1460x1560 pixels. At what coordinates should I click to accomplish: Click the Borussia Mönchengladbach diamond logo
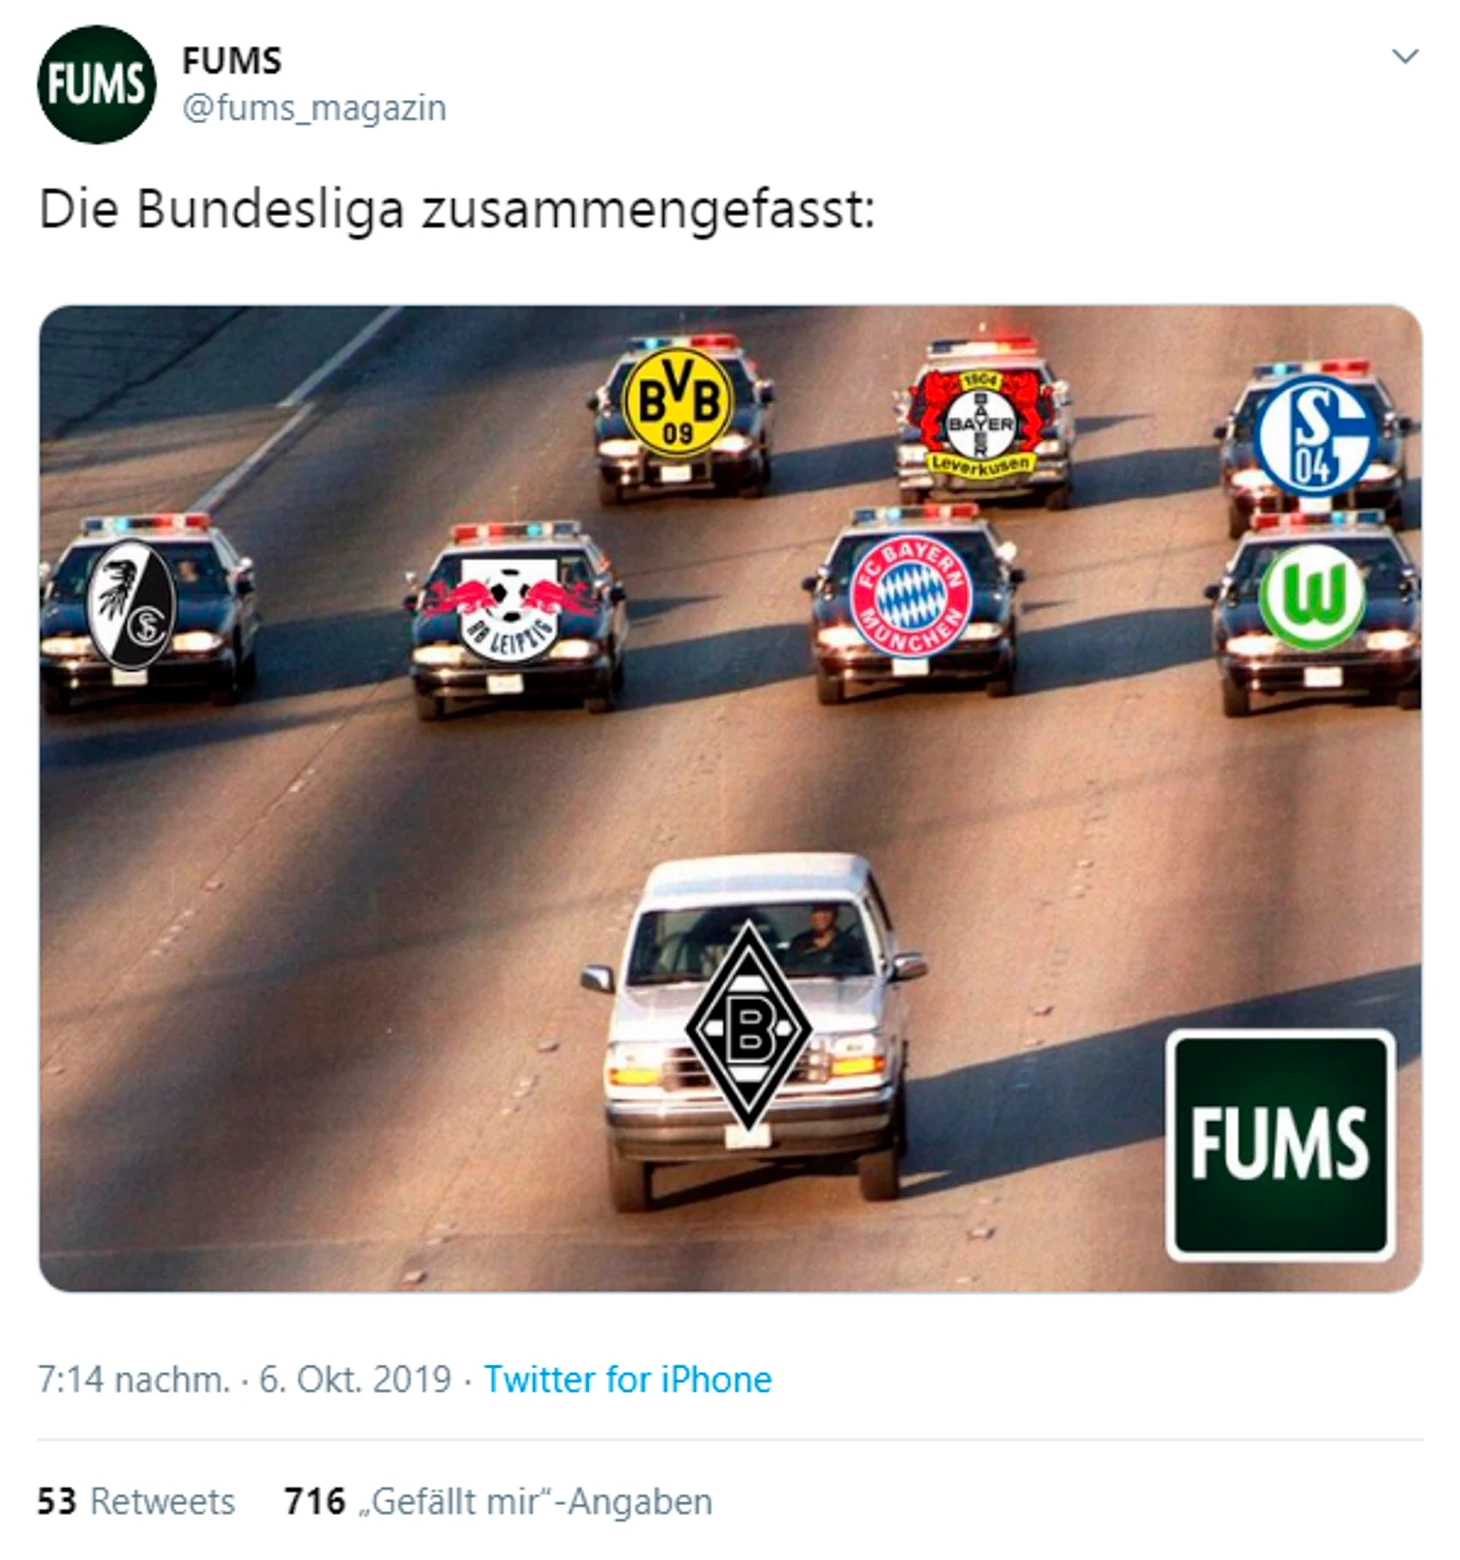[x=749, y=1028]
